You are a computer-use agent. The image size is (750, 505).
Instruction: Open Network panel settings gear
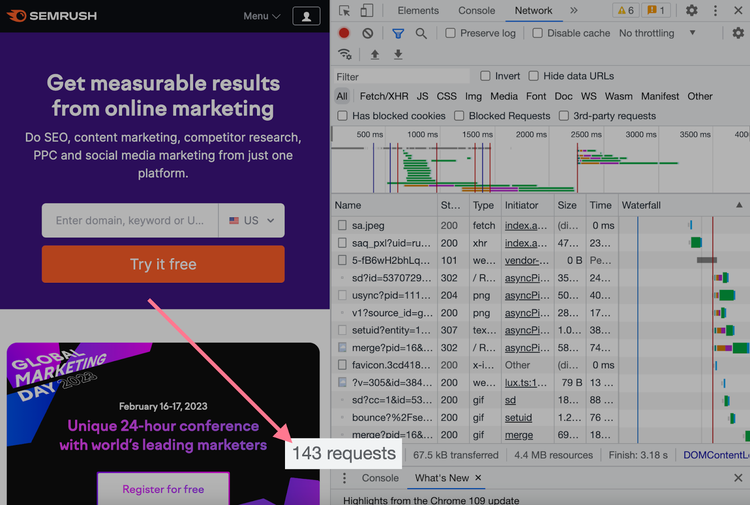[x=738, y=33]
